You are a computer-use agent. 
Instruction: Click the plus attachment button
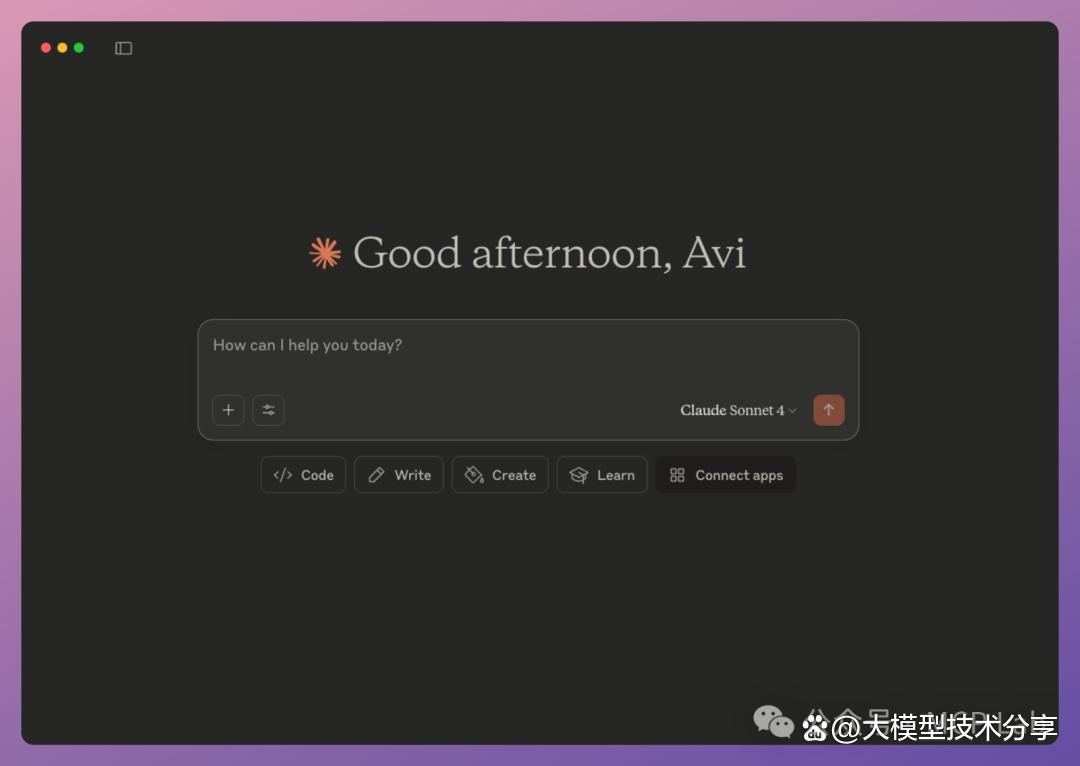(x=228, y=410)
